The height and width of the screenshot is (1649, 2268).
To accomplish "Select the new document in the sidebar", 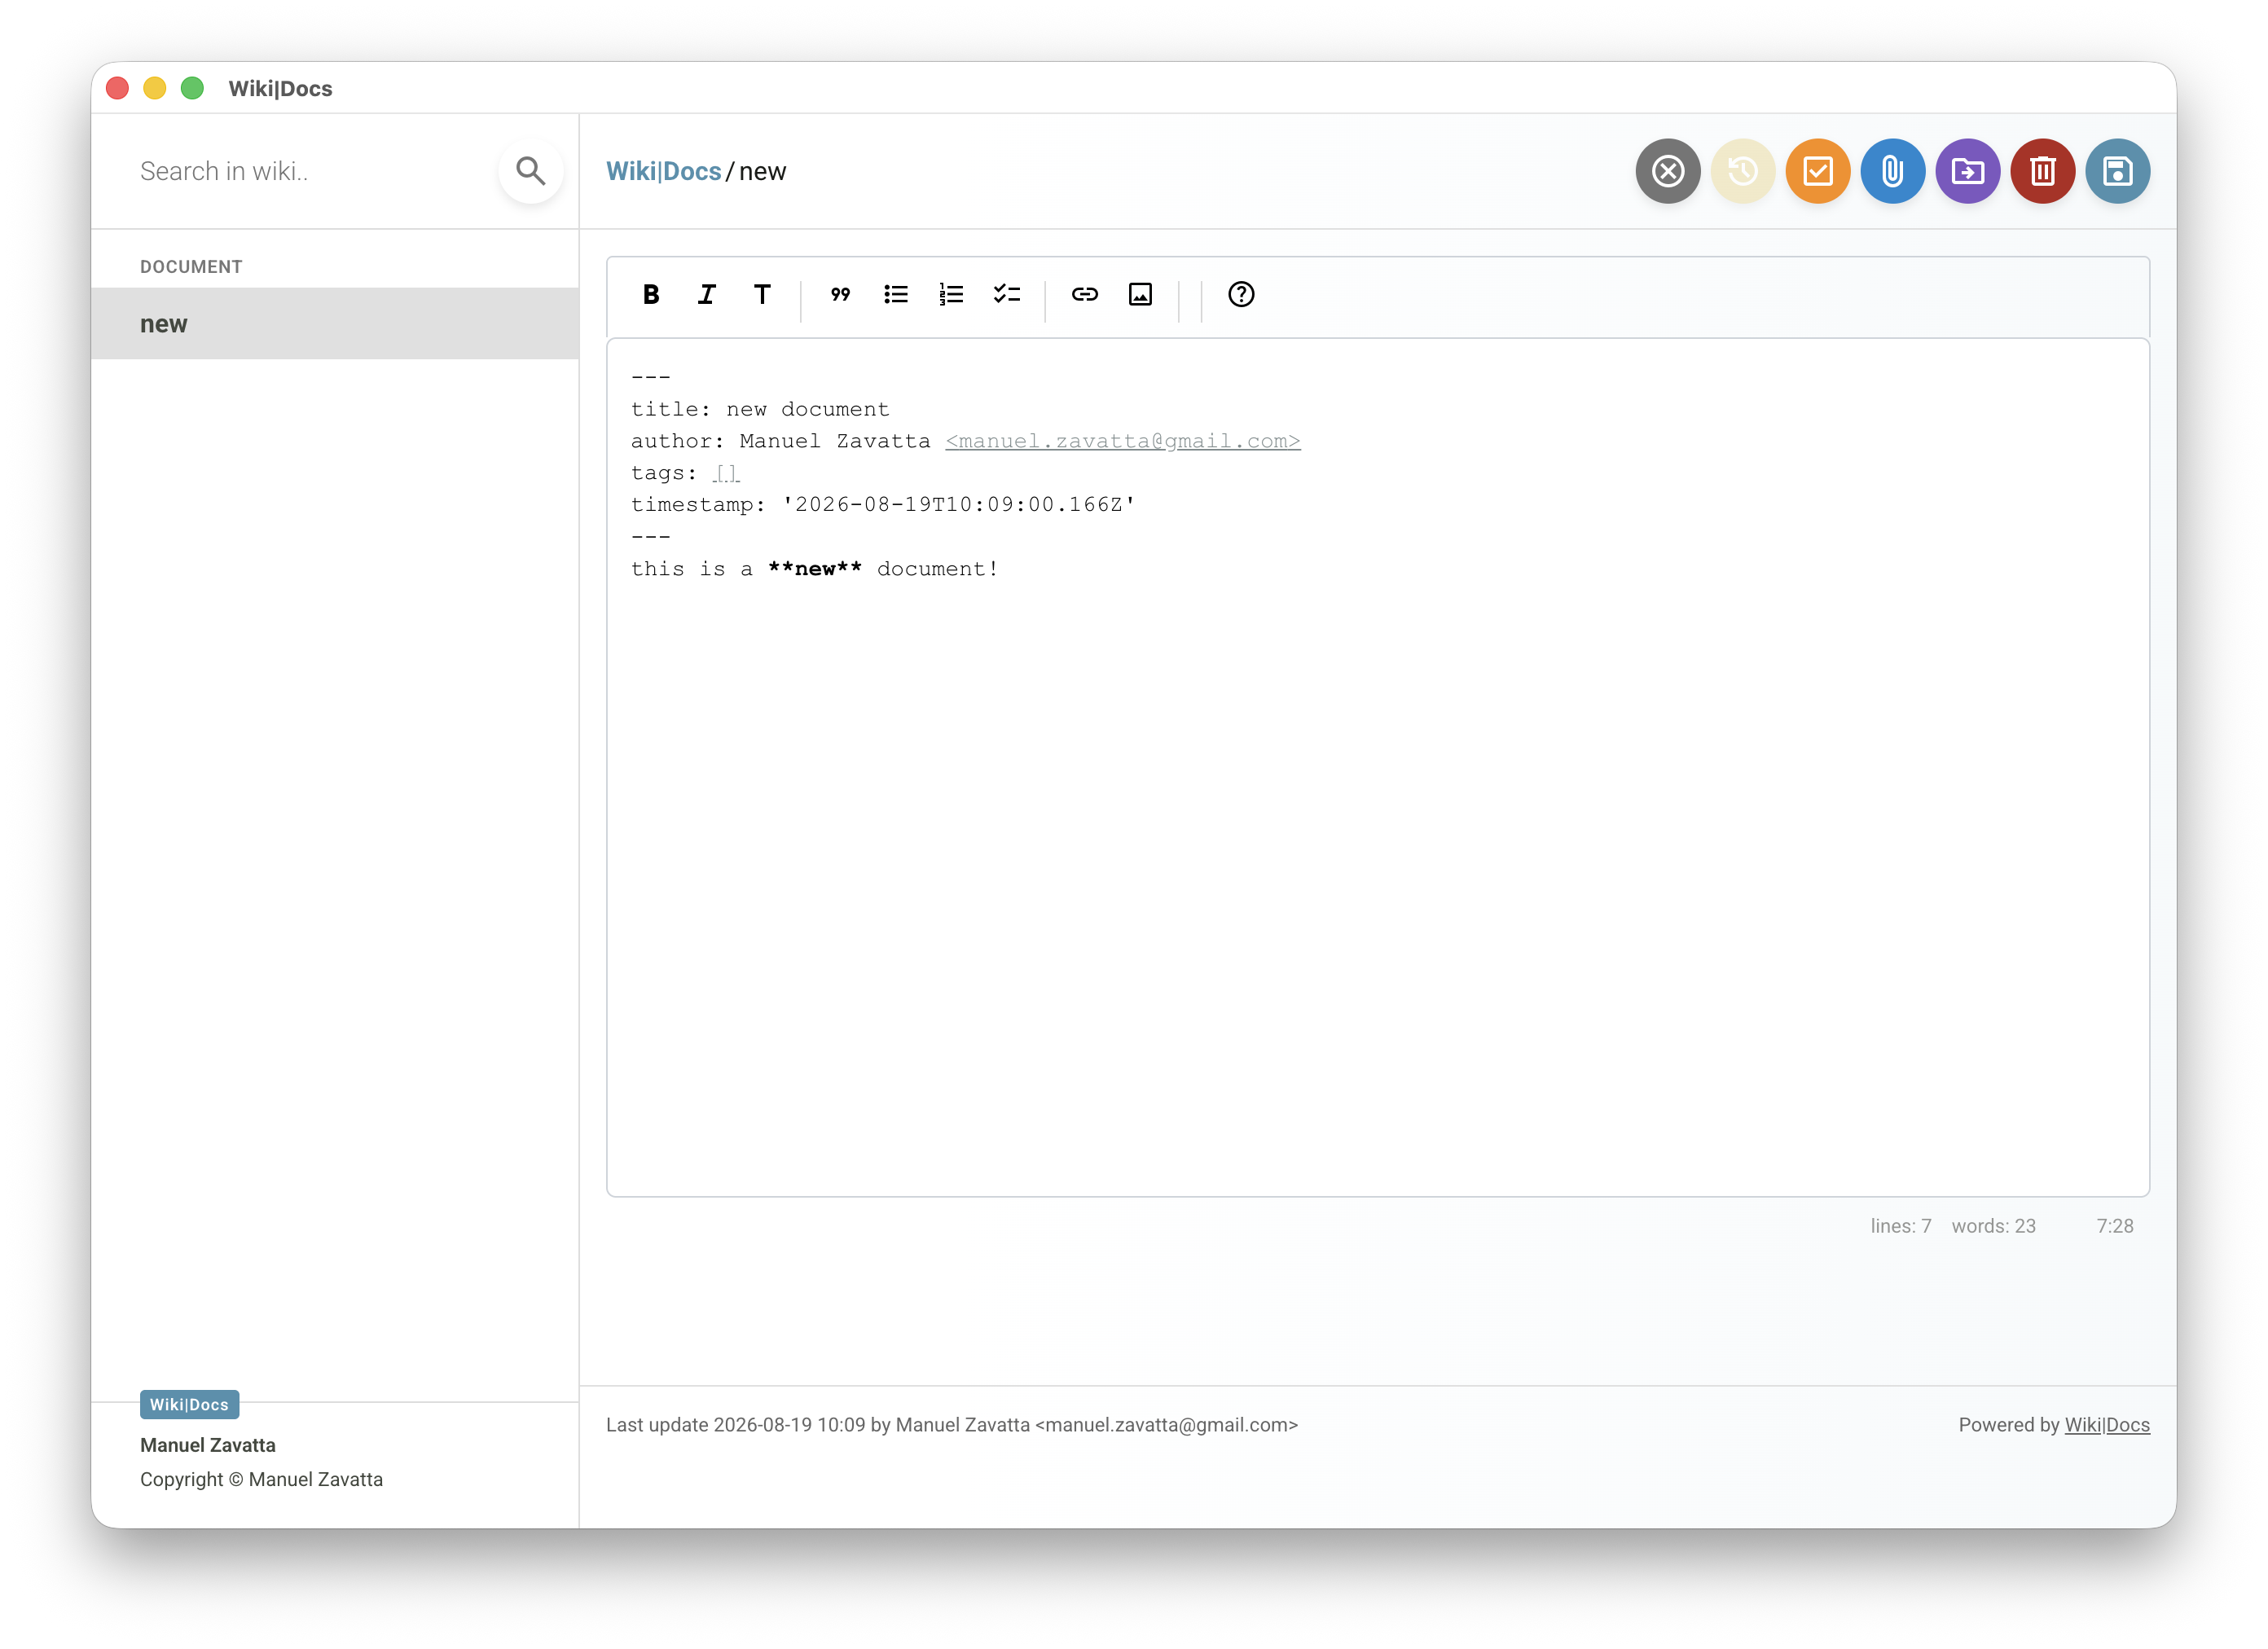I will [335, 324].
